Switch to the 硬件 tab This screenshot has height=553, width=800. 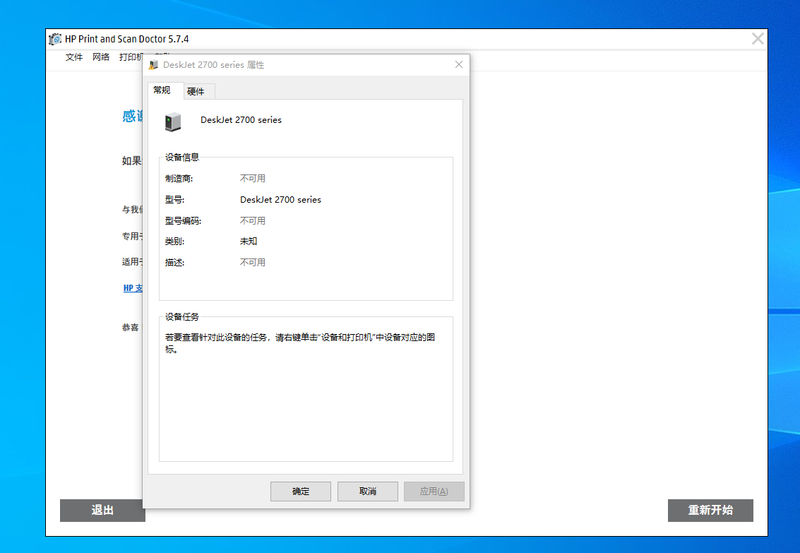pos(195,91)
